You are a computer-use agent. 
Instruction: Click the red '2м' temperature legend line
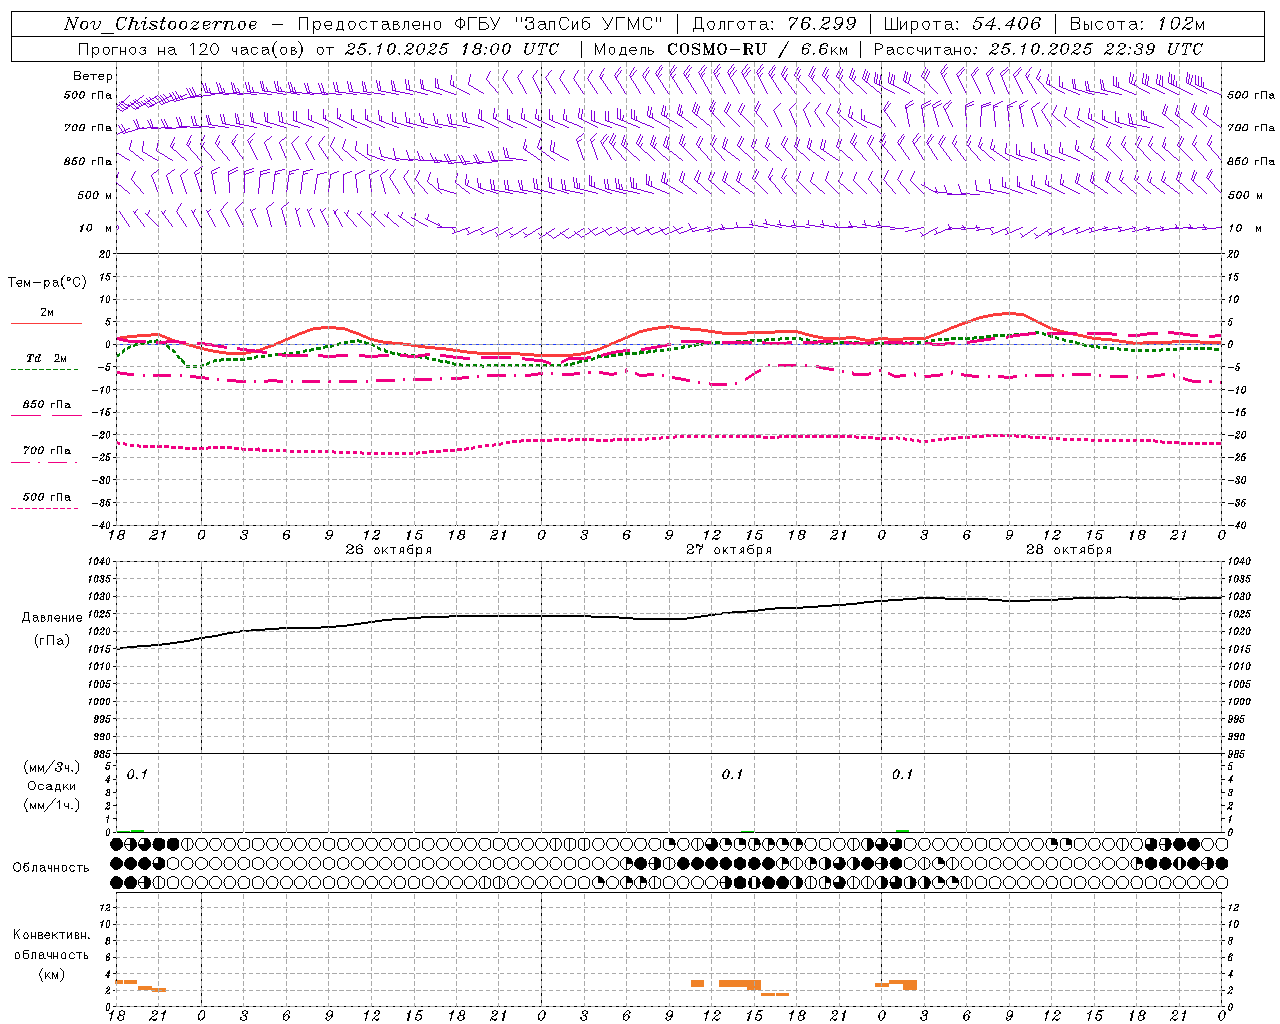click(46, 323)
